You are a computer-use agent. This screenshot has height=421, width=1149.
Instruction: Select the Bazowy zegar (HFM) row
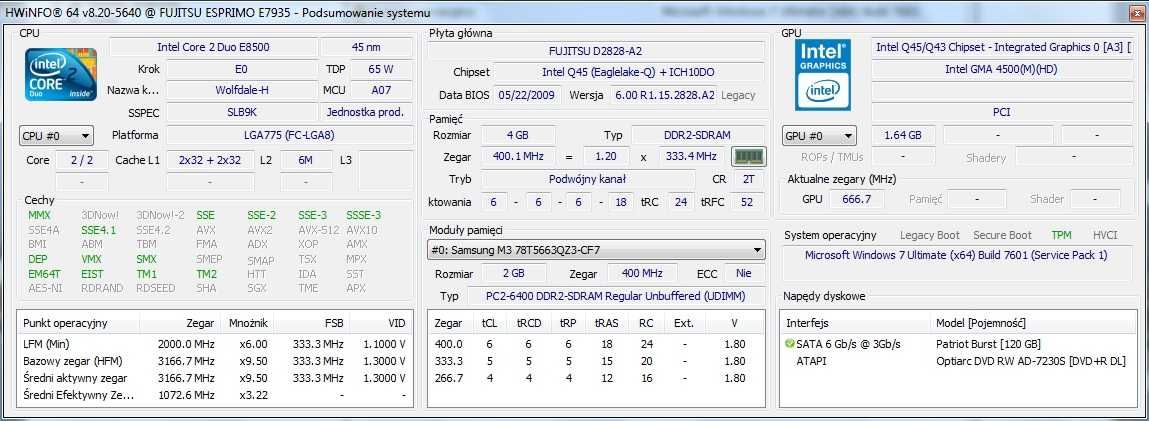coord(215,361)
